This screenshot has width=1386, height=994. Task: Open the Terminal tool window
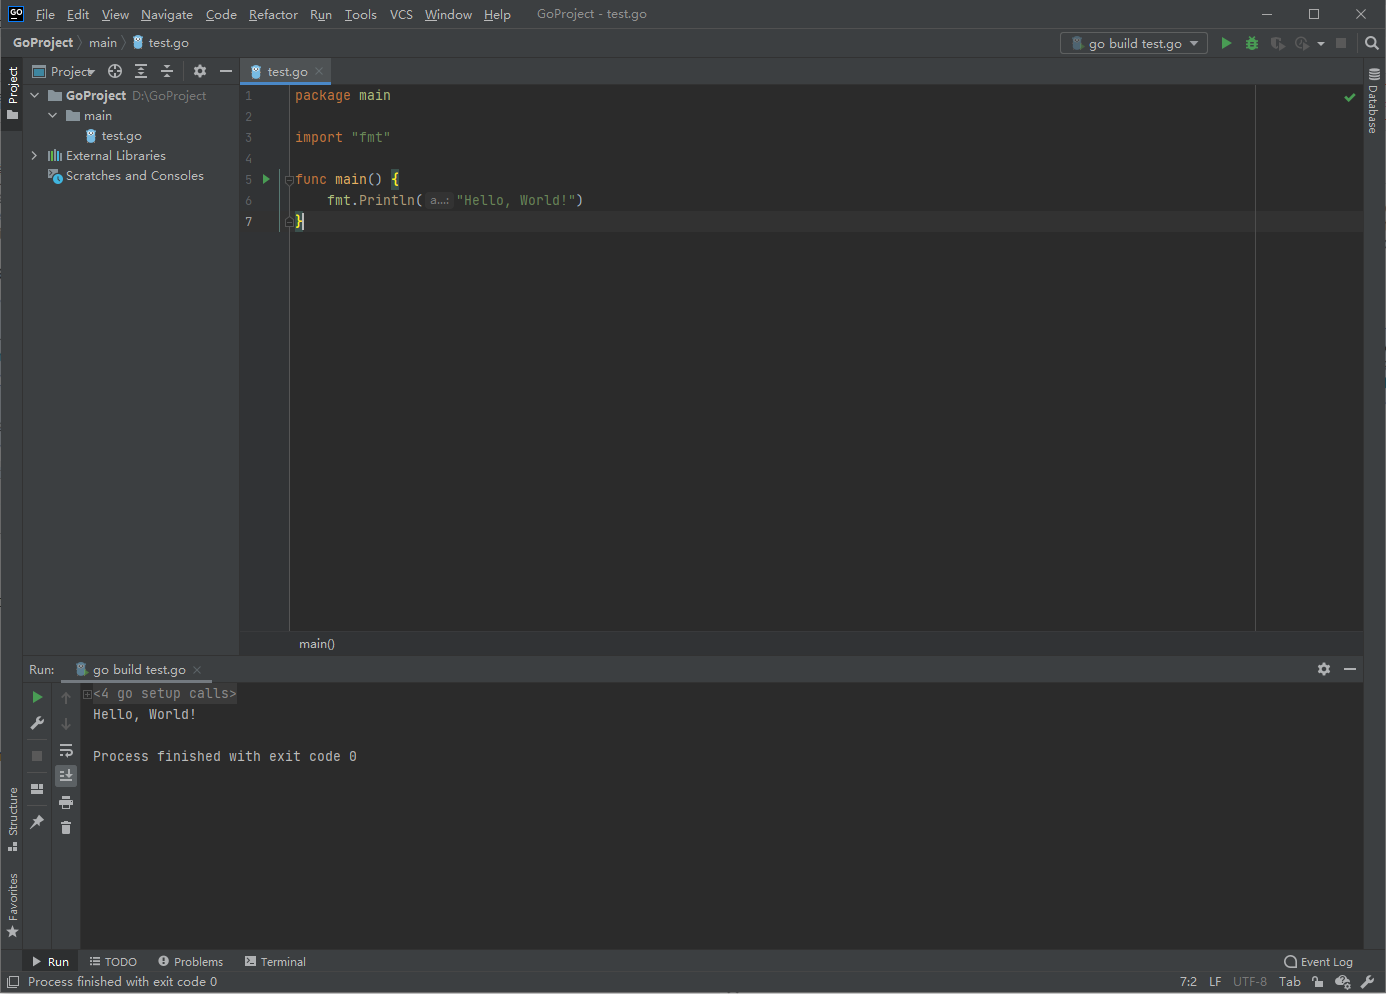[275, 961]
